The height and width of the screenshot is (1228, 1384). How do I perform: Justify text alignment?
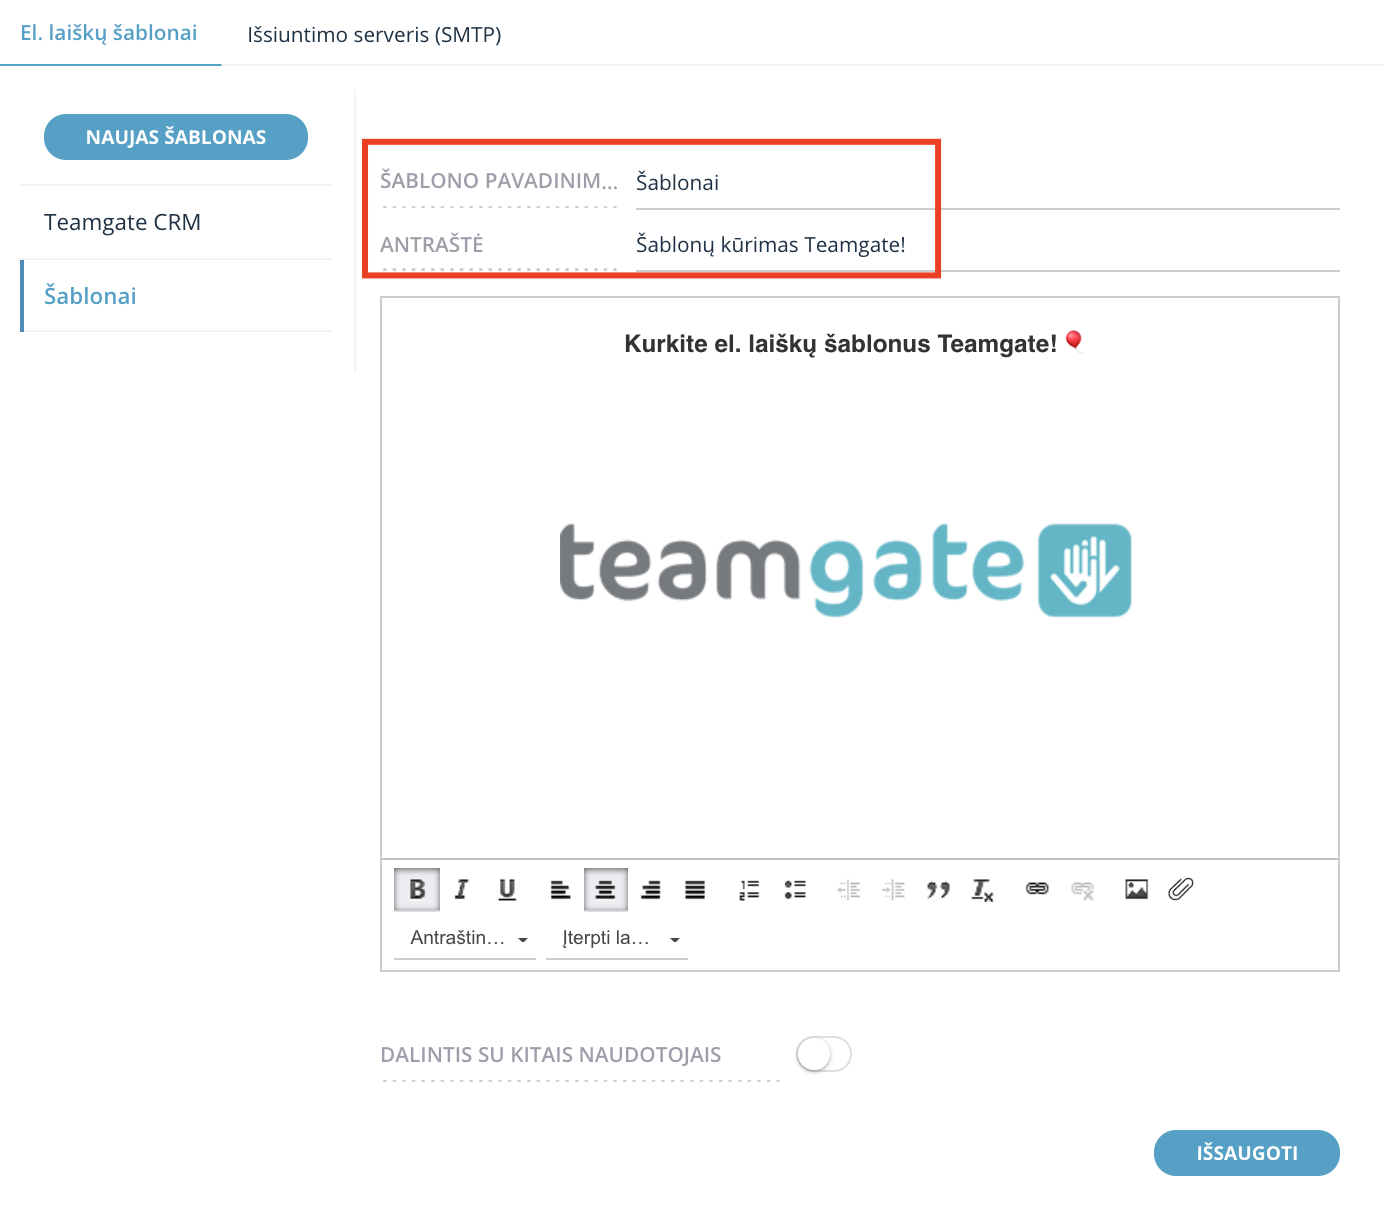pyautogui.click(x=695, y=889)
